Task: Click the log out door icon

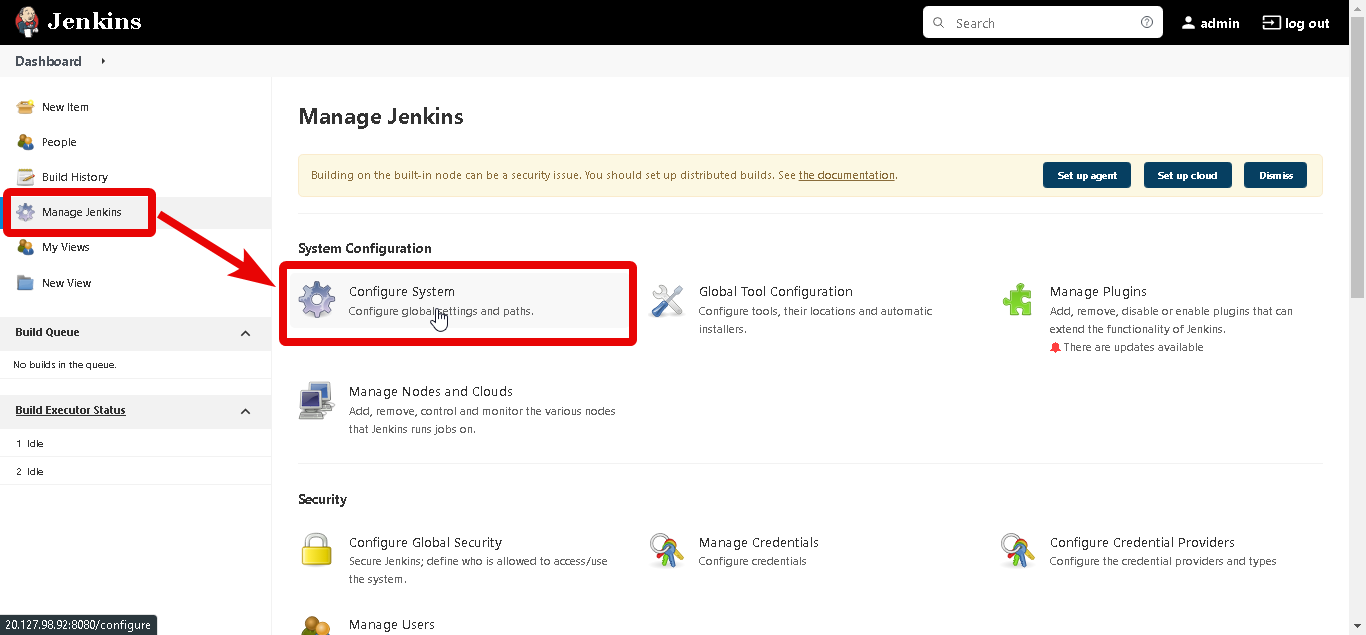Action: pyautogui.click(x=1271, y=23)
